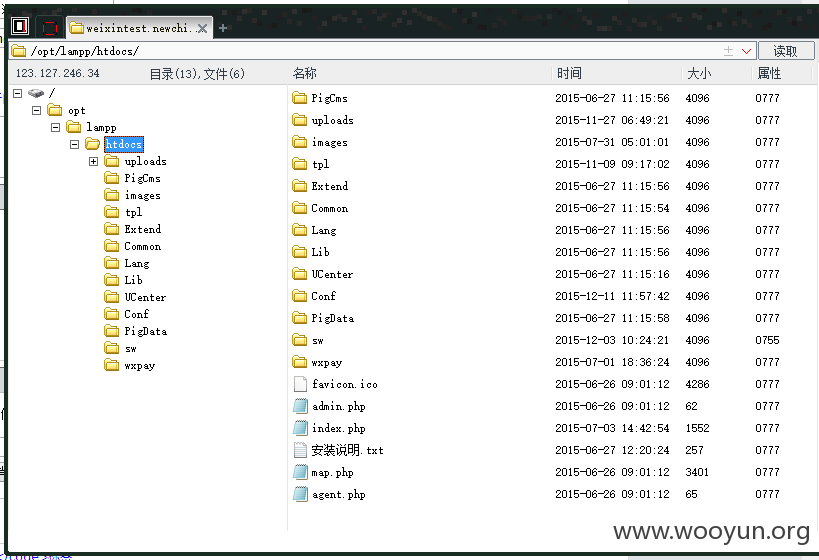Sort by the 大小 column header
819x560 pixels.
point(699,73)
